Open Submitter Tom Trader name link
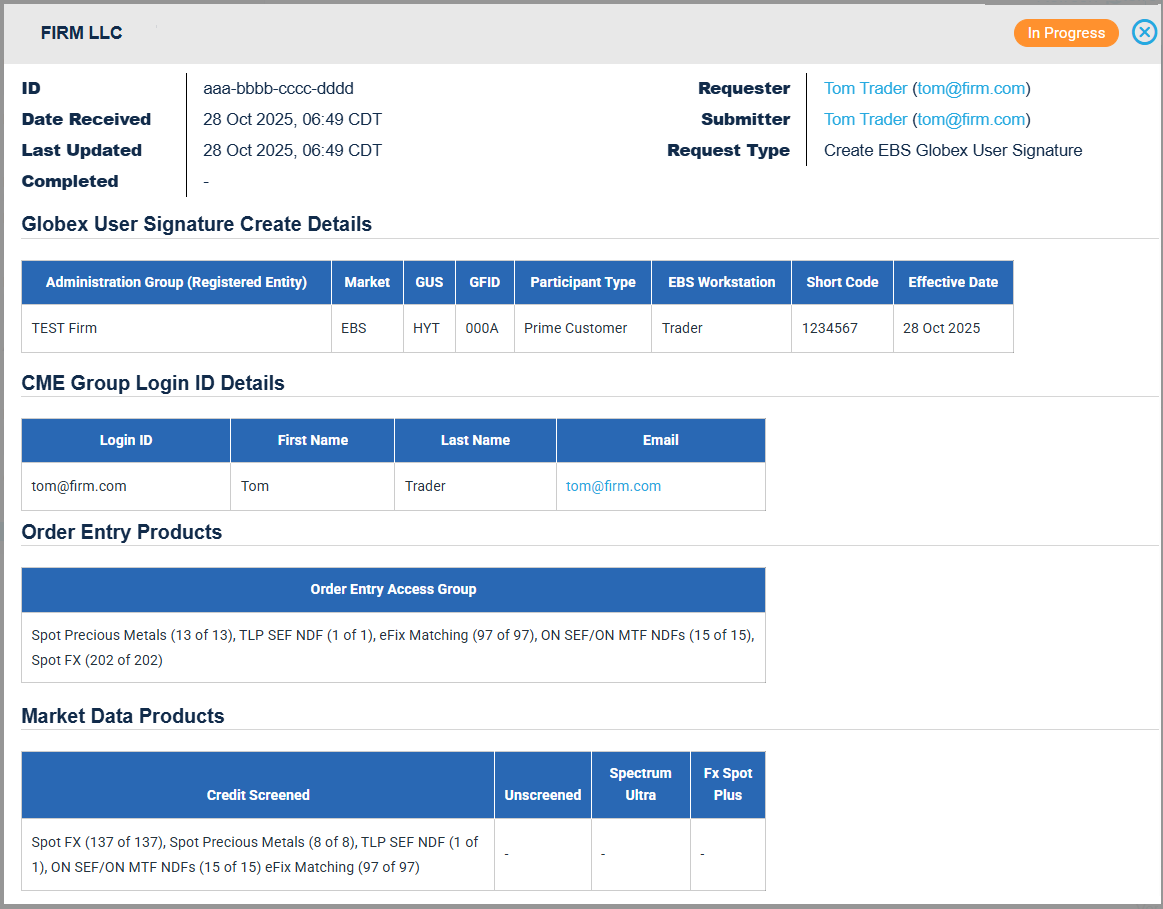 [865, 120]
